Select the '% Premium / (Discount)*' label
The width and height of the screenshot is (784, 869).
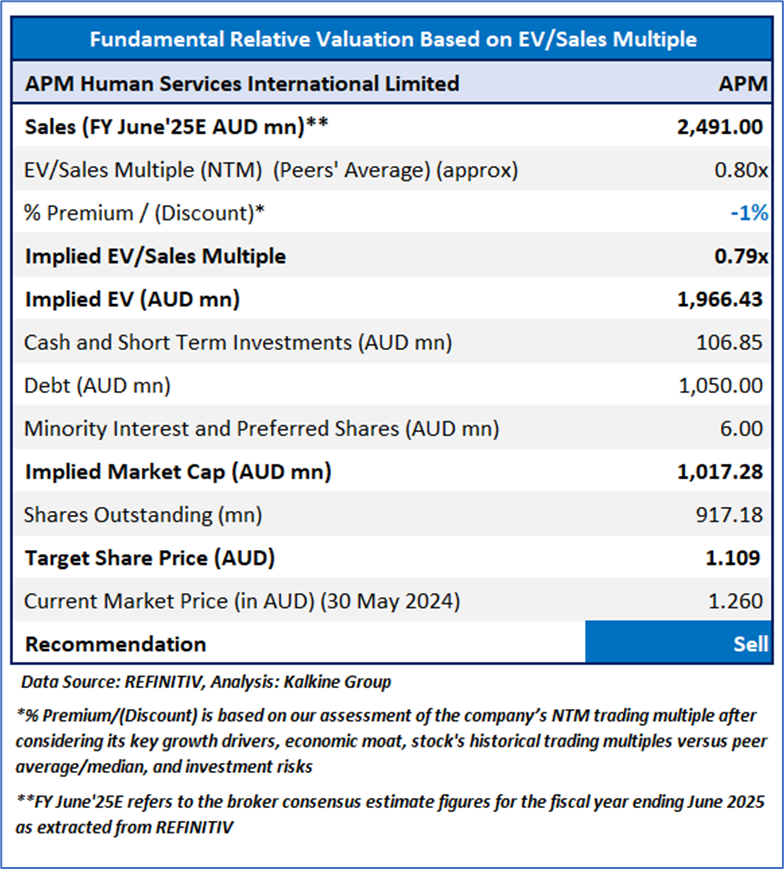(145, 213)
